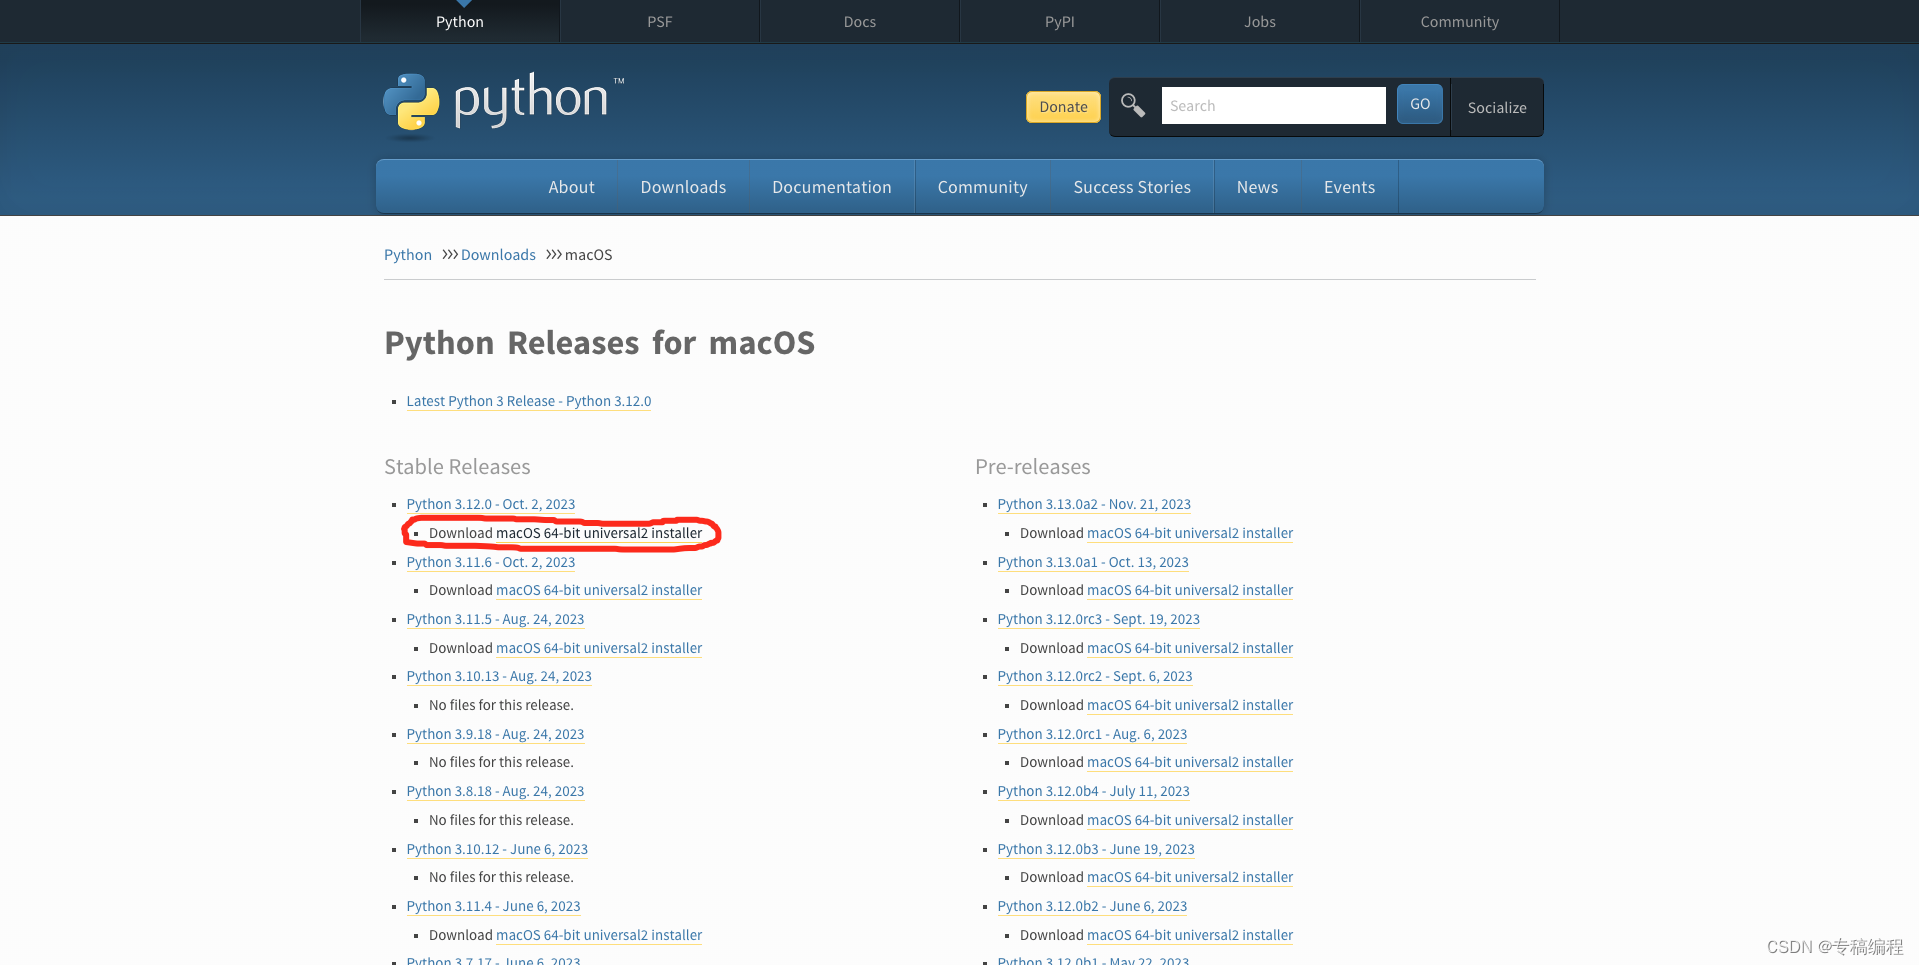This screenshot has width=1919, height=965.
Task: Open Python 3.11.5 - Aug. 24, 2023 release
Action: pos(495,619)
